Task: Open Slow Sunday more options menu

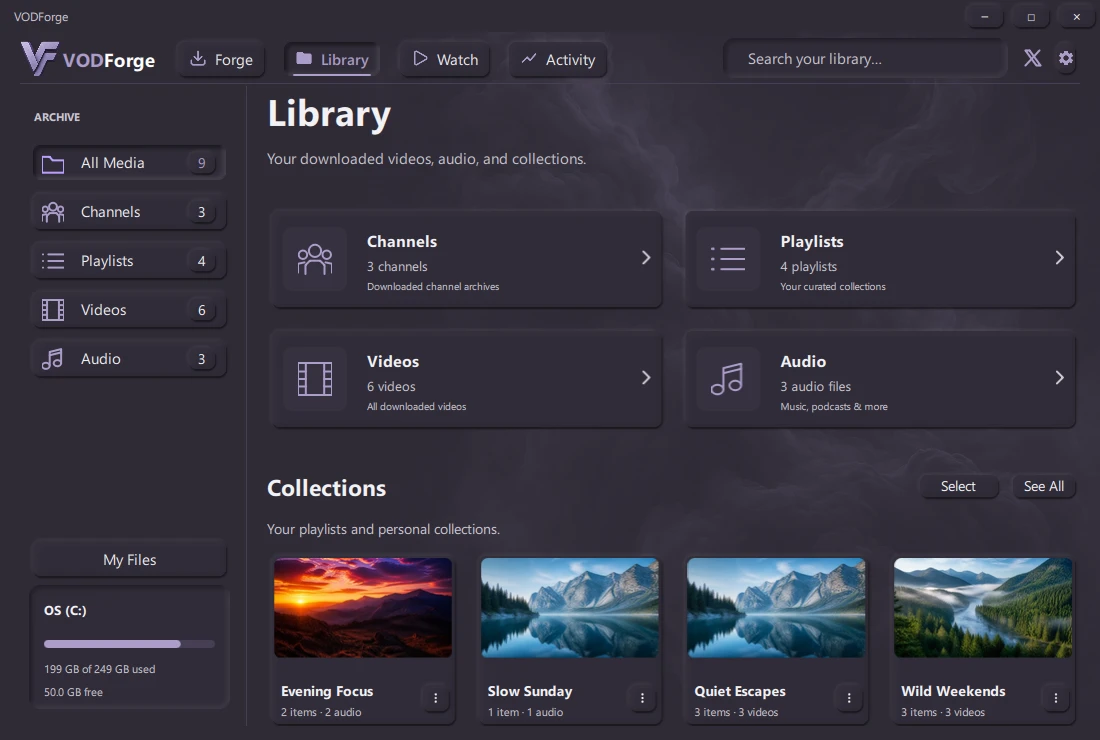Action: coord(642,698)
